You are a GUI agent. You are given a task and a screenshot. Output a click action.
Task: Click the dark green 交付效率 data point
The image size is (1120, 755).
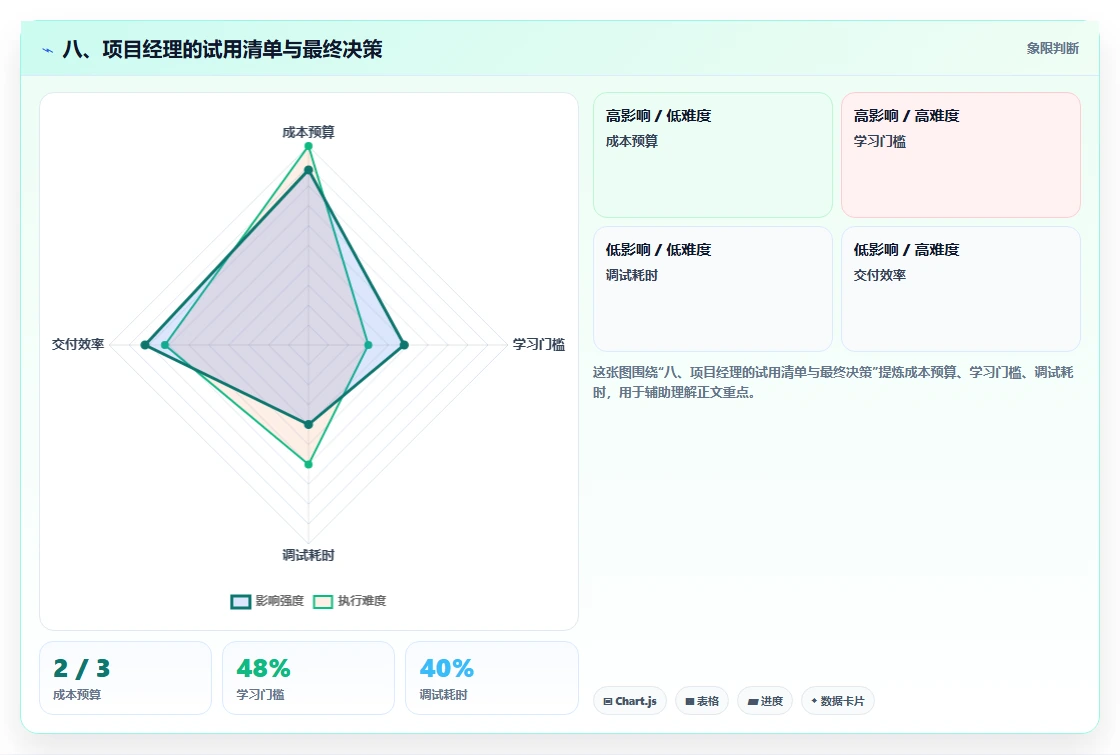(145, 345)
